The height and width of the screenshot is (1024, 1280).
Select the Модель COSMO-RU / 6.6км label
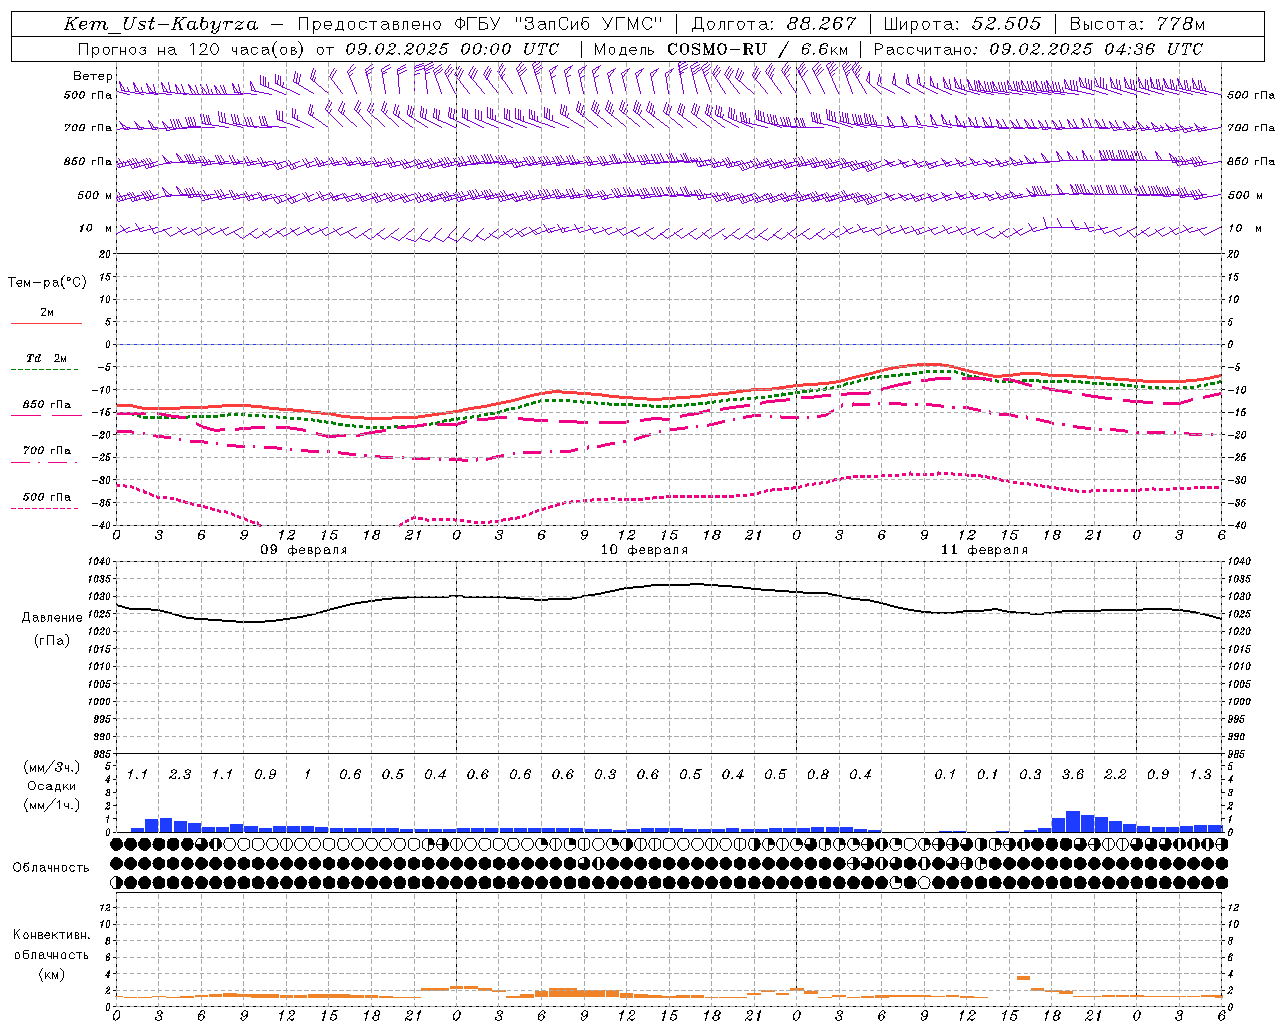coord(721,49)
